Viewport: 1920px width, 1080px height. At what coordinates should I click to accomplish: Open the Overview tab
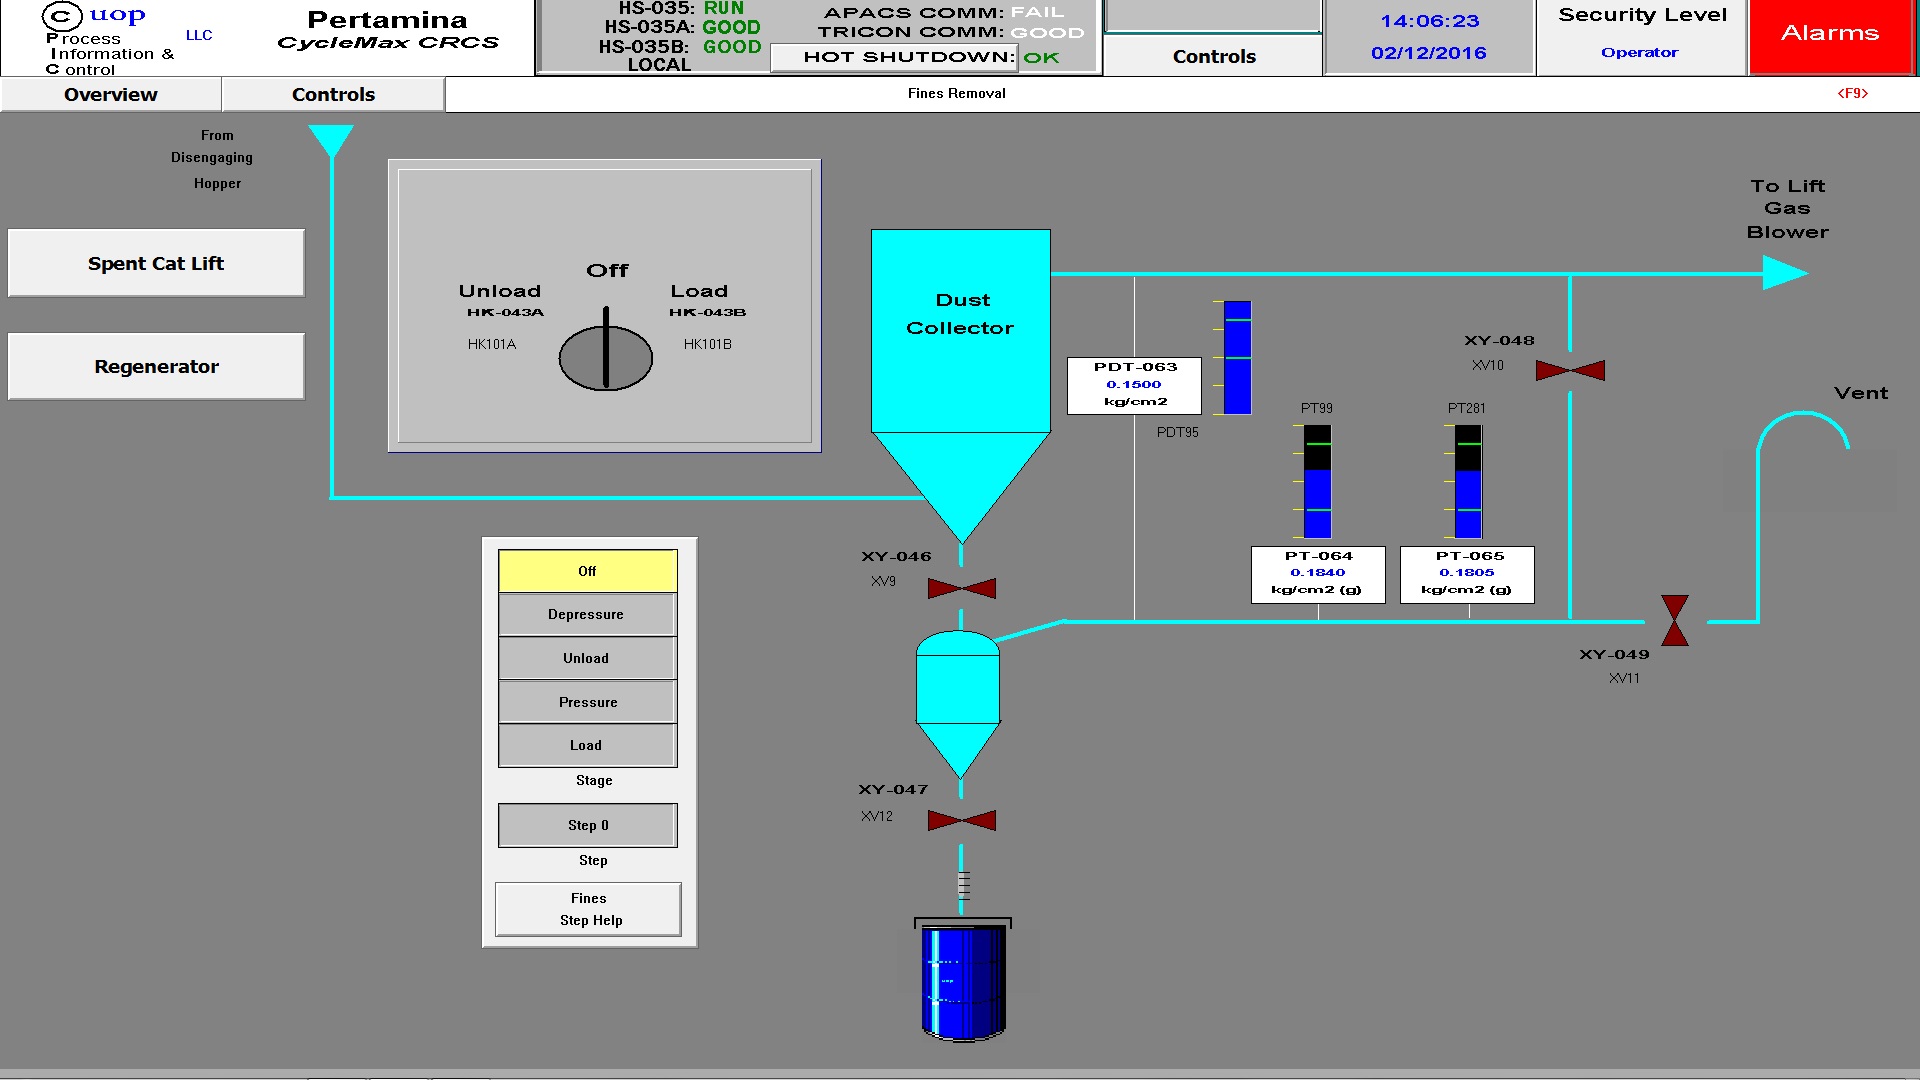(x=111, y=95)
